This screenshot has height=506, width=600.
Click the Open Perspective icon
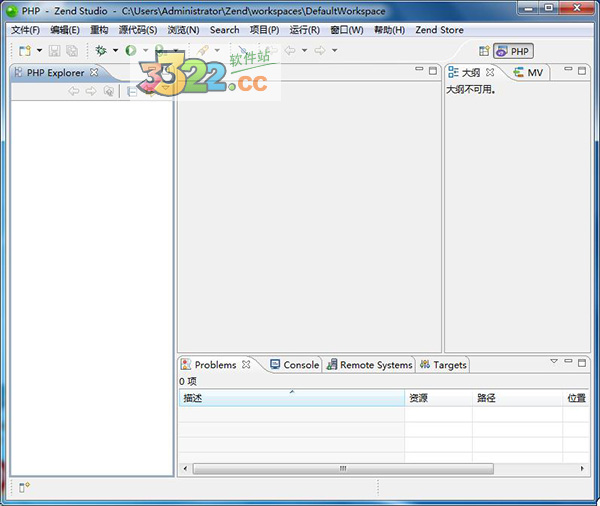coord(484,51)
